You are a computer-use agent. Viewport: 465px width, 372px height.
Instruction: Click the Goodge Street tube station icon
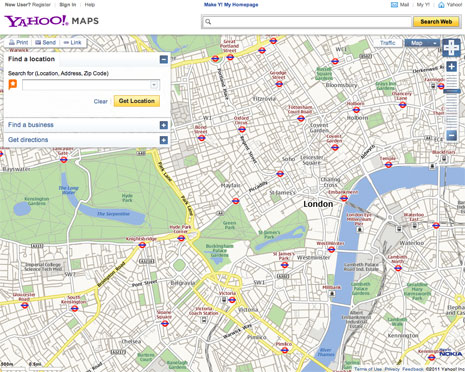click(279, 84)
